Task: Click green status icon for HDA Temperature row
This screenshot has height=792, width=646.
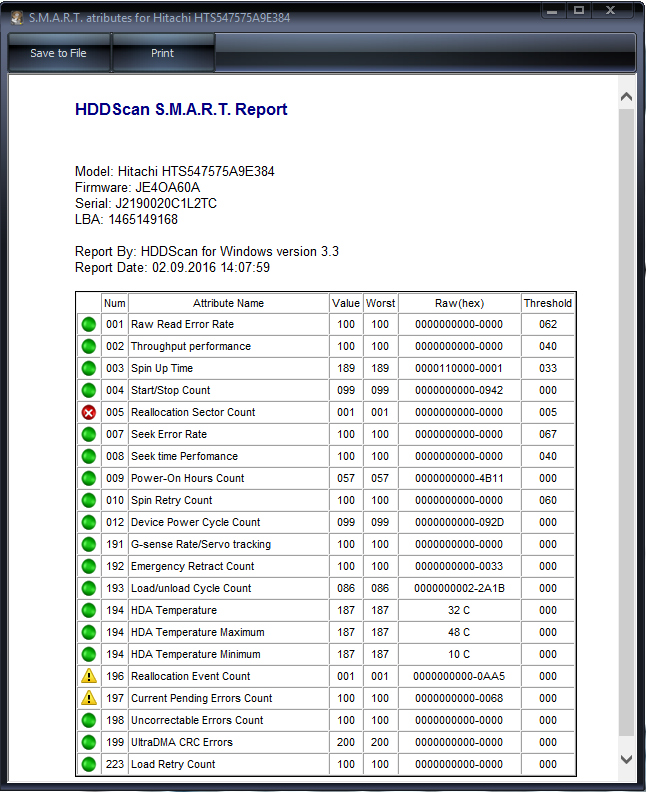Action: [89, 610]
